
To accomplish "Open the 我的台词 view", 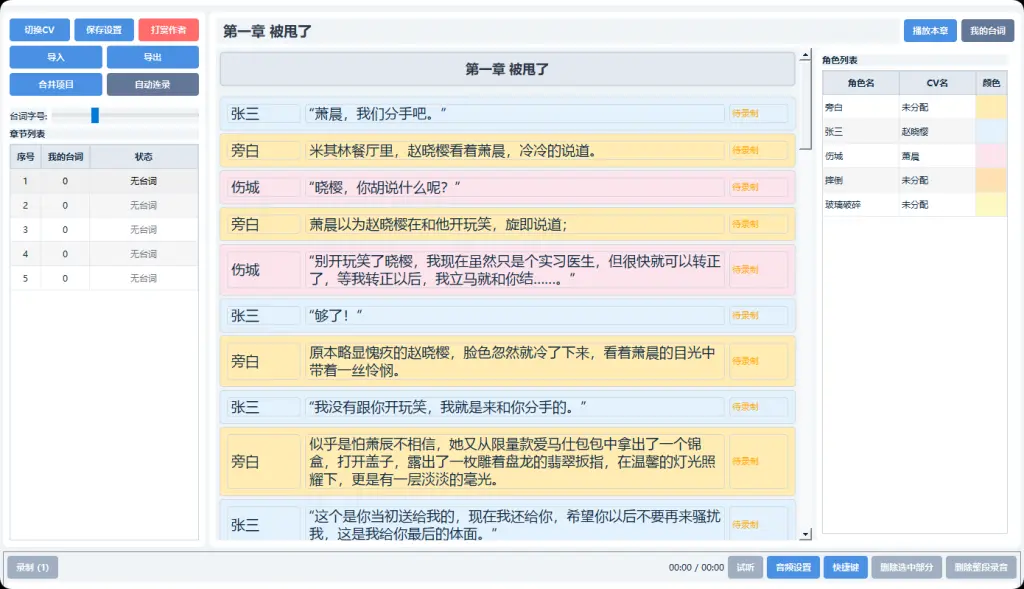I will [x=987, y=31].
